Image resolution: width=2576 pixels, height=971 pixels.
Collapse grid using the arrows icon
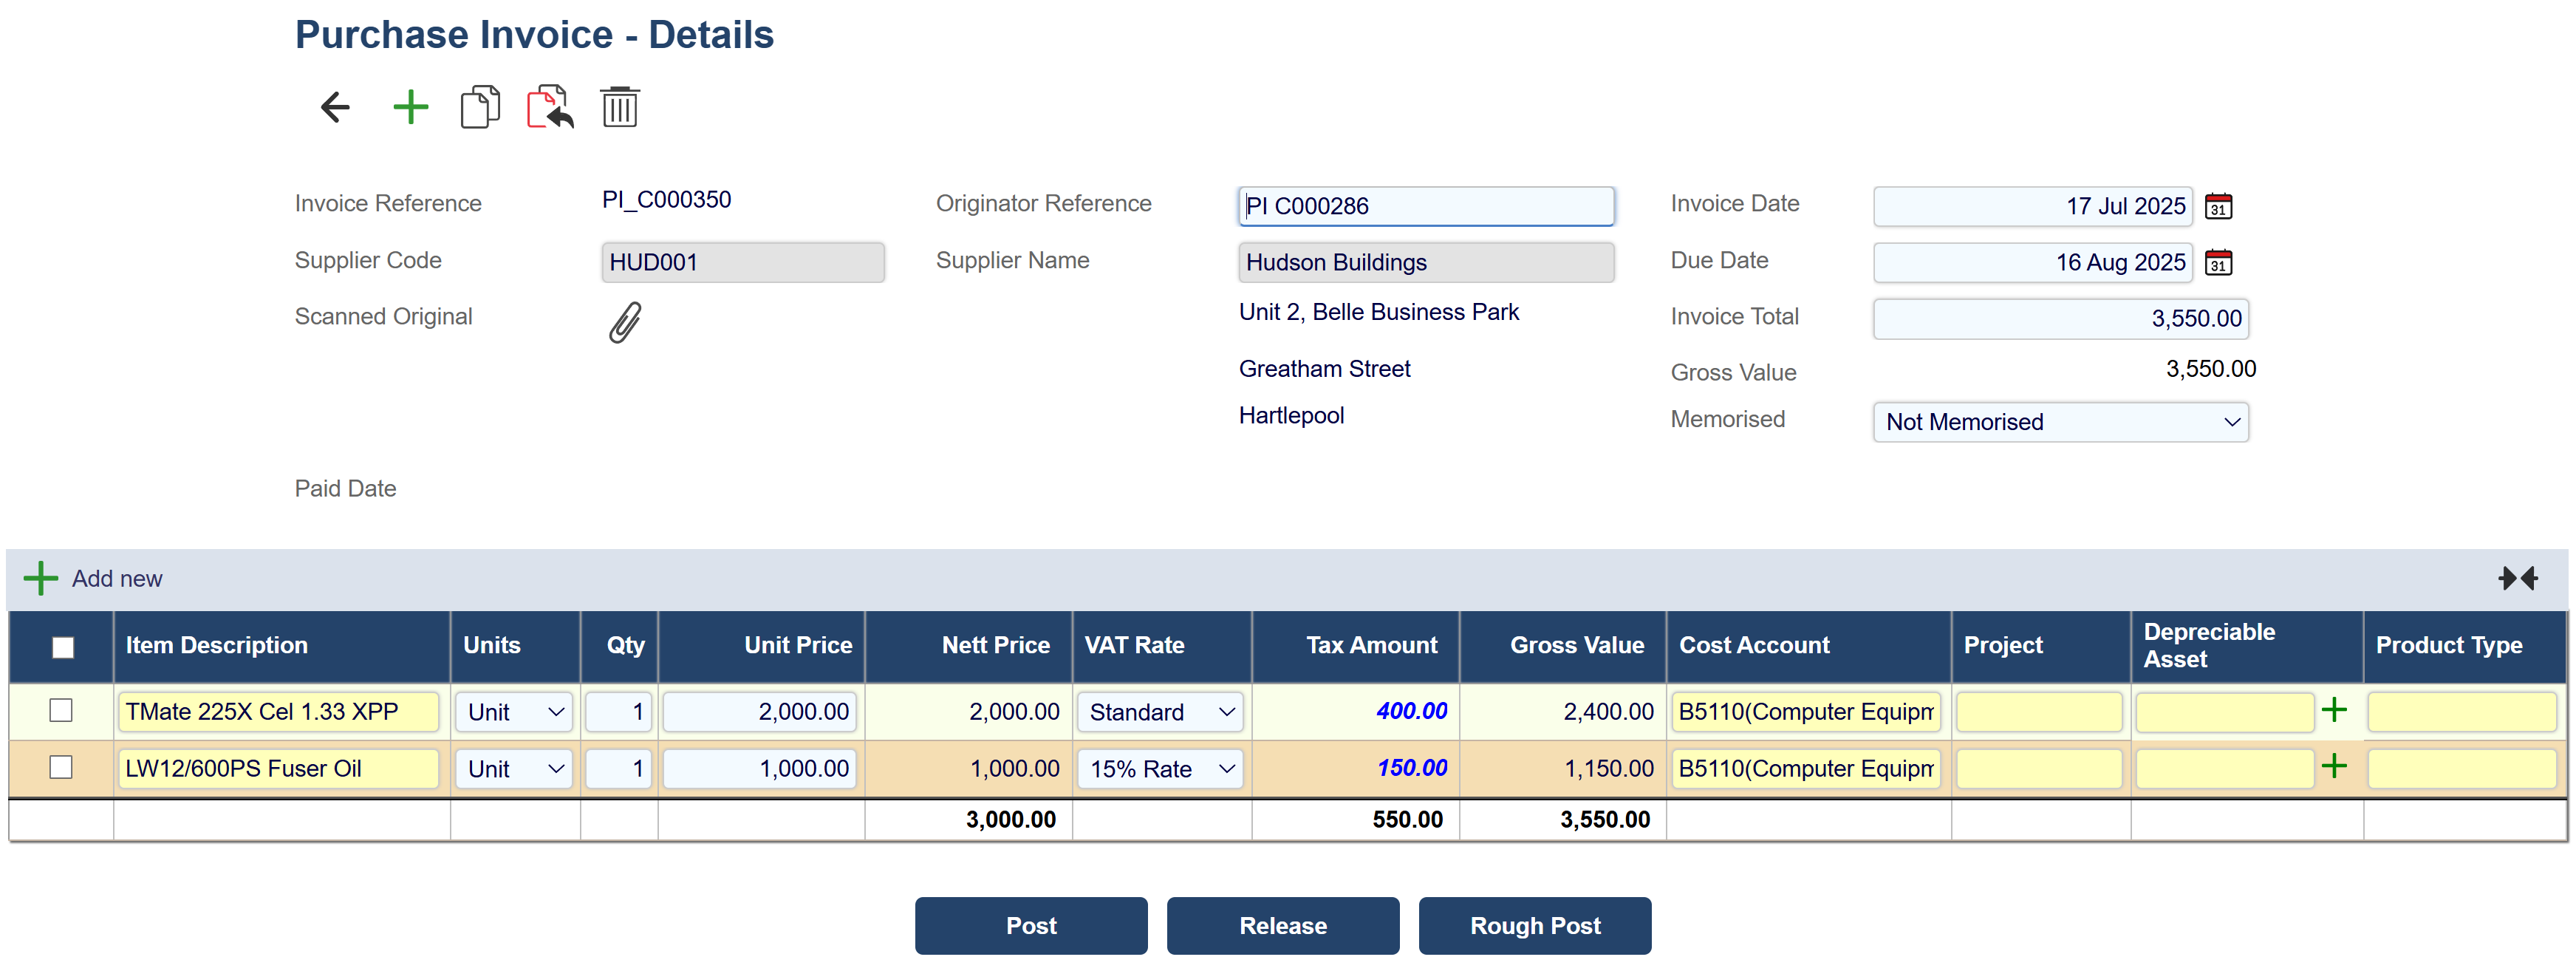pos(2516,578)
